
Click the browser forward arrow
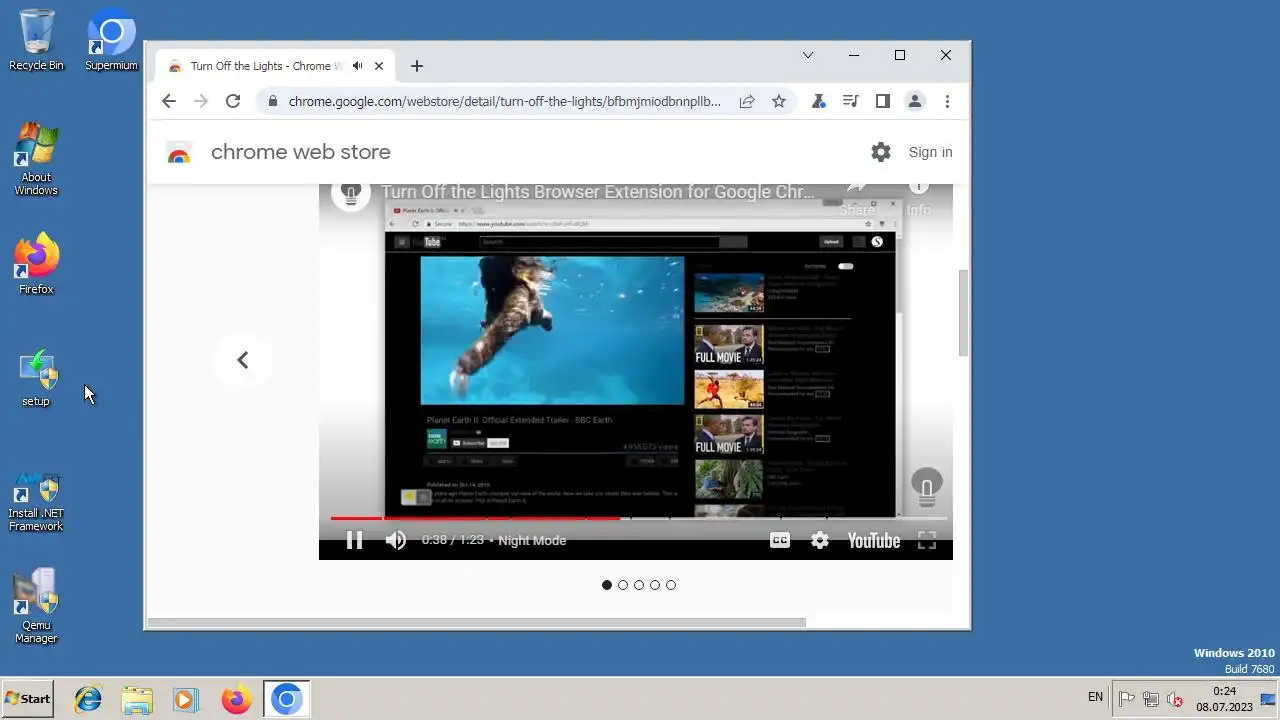(x=201, y=101)
